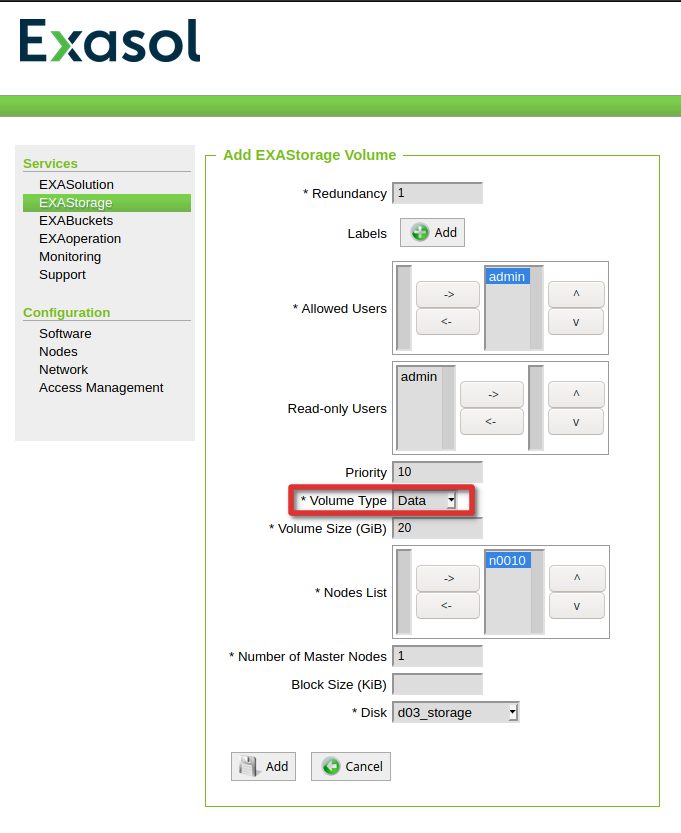Open the Volume Type dropdown
Viewport: 681px width, 833px height.
click(x=424, y=500)
